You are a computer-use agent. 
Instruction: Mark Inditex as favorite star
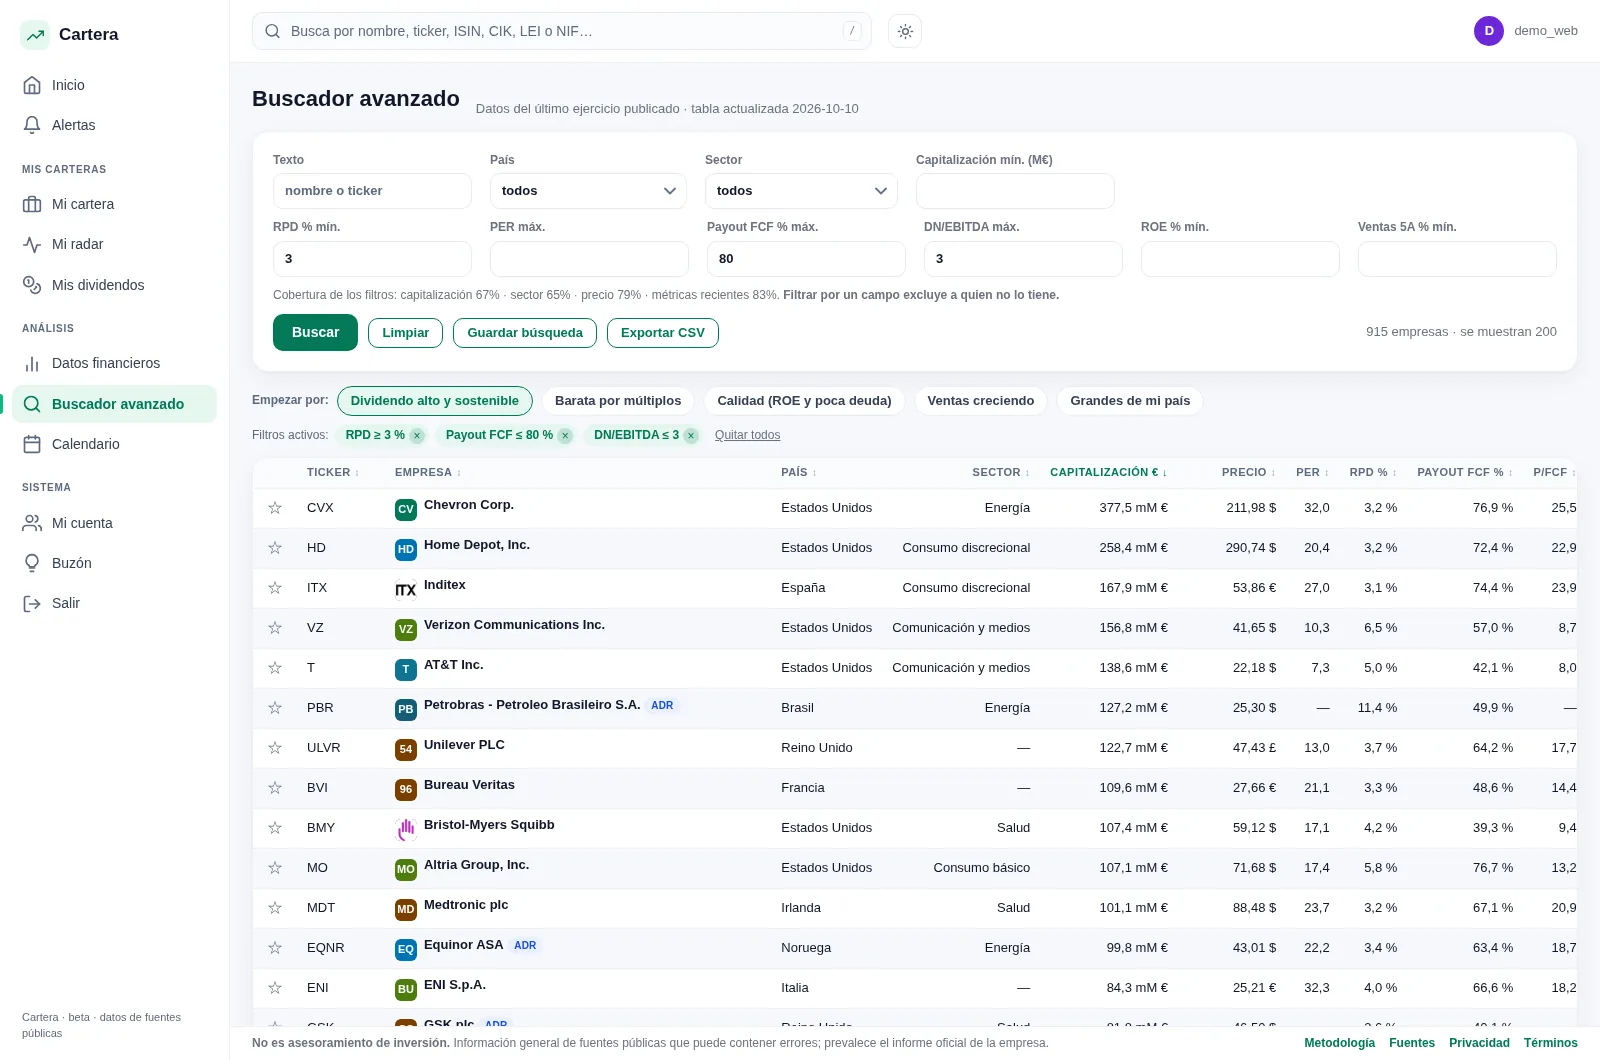pyautogui.click(x=275, y=588)
